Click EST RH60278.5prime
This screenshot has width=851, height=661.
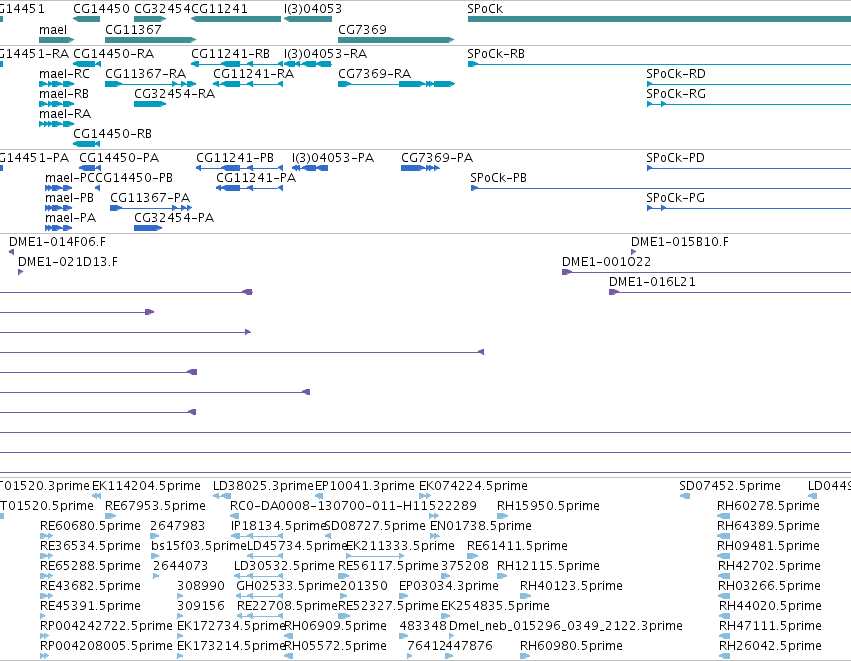click(x=768, y=506)
